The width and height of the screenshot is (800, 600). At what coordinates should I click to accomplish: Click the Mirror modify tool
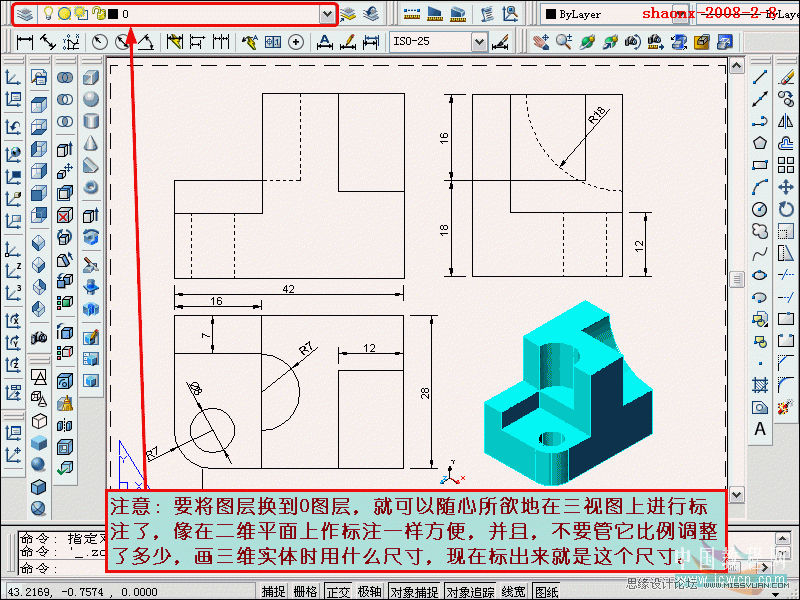[786, 121]
